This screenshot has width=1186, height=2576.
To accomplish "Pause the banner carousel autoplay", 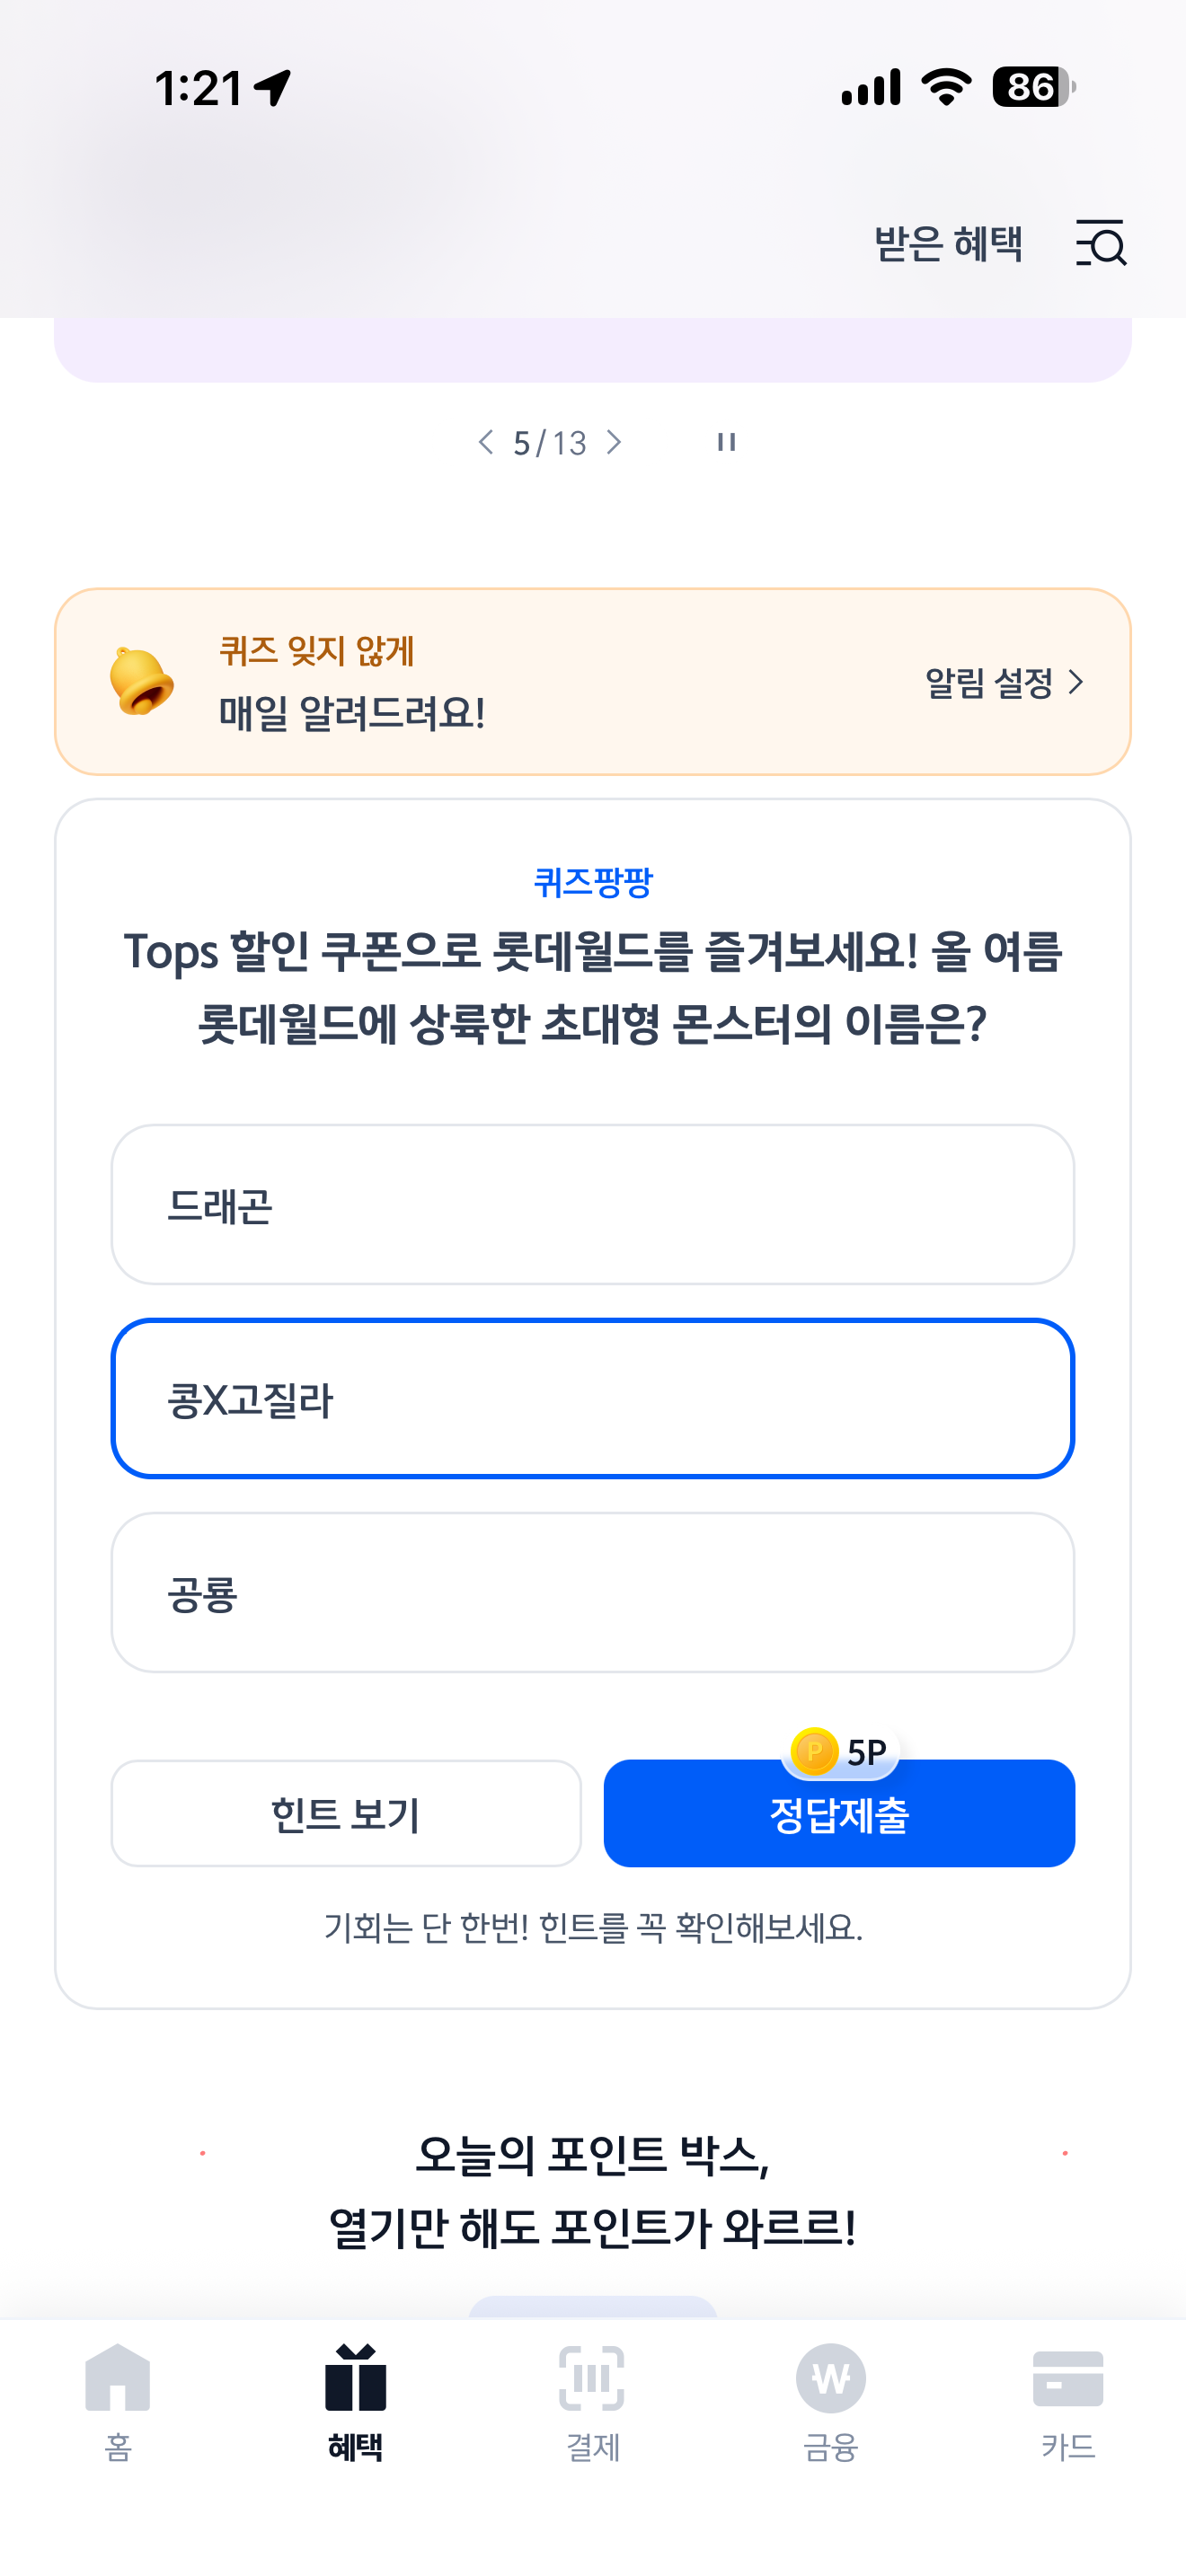I will pos(727,442).
